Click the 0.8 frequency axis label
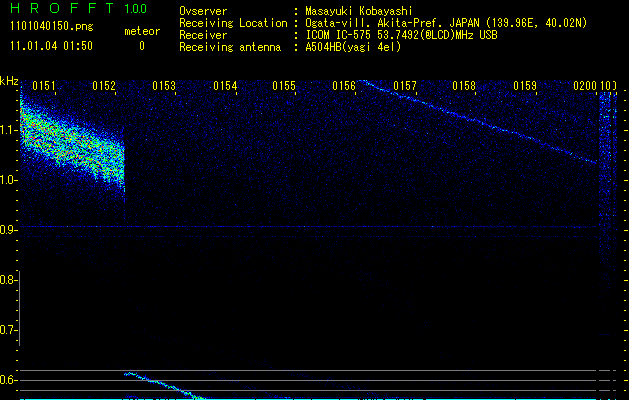Screen dimensions: 629x400 [8, 280]
